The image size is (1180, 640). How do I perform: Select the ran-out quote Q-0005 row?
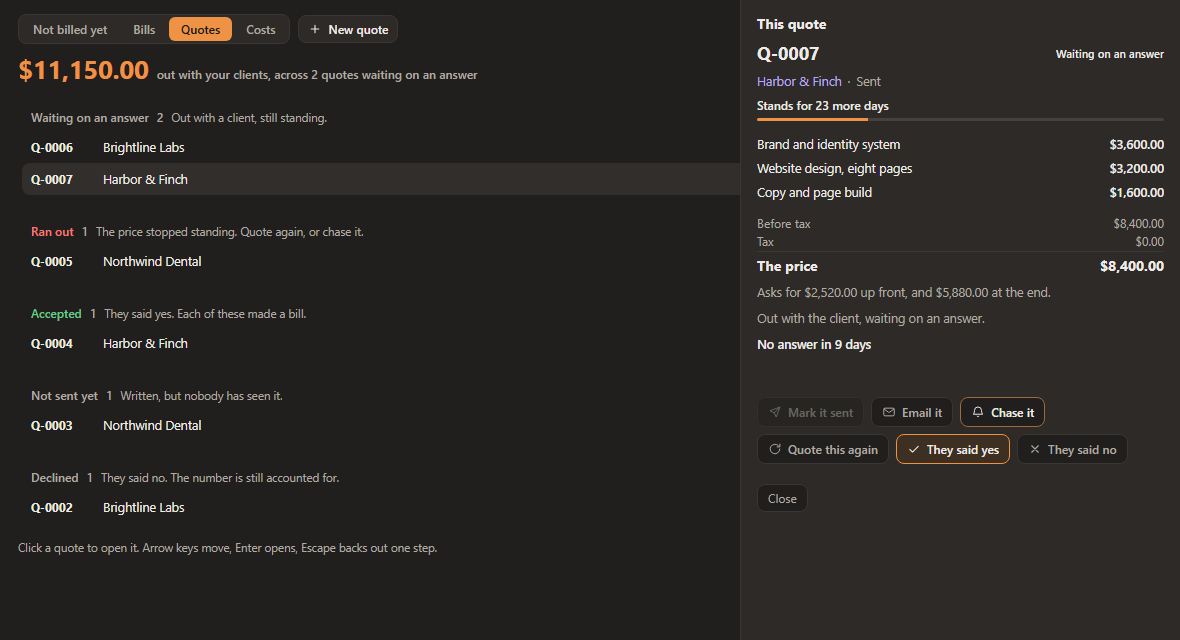pyautogui.click(x=381, y=261)
